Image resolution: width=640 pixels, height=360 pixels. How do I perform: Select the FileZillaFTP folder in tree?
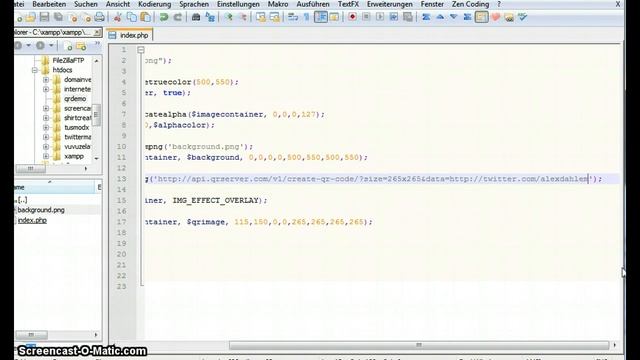point(68,60)
